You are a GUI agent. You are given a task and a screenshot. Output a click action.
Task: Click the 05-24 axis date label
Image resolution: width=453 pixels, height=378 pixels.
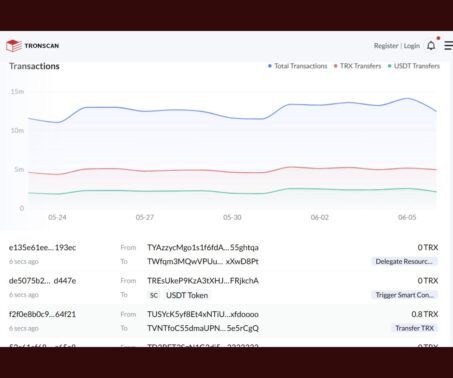(x=57, y=217)
